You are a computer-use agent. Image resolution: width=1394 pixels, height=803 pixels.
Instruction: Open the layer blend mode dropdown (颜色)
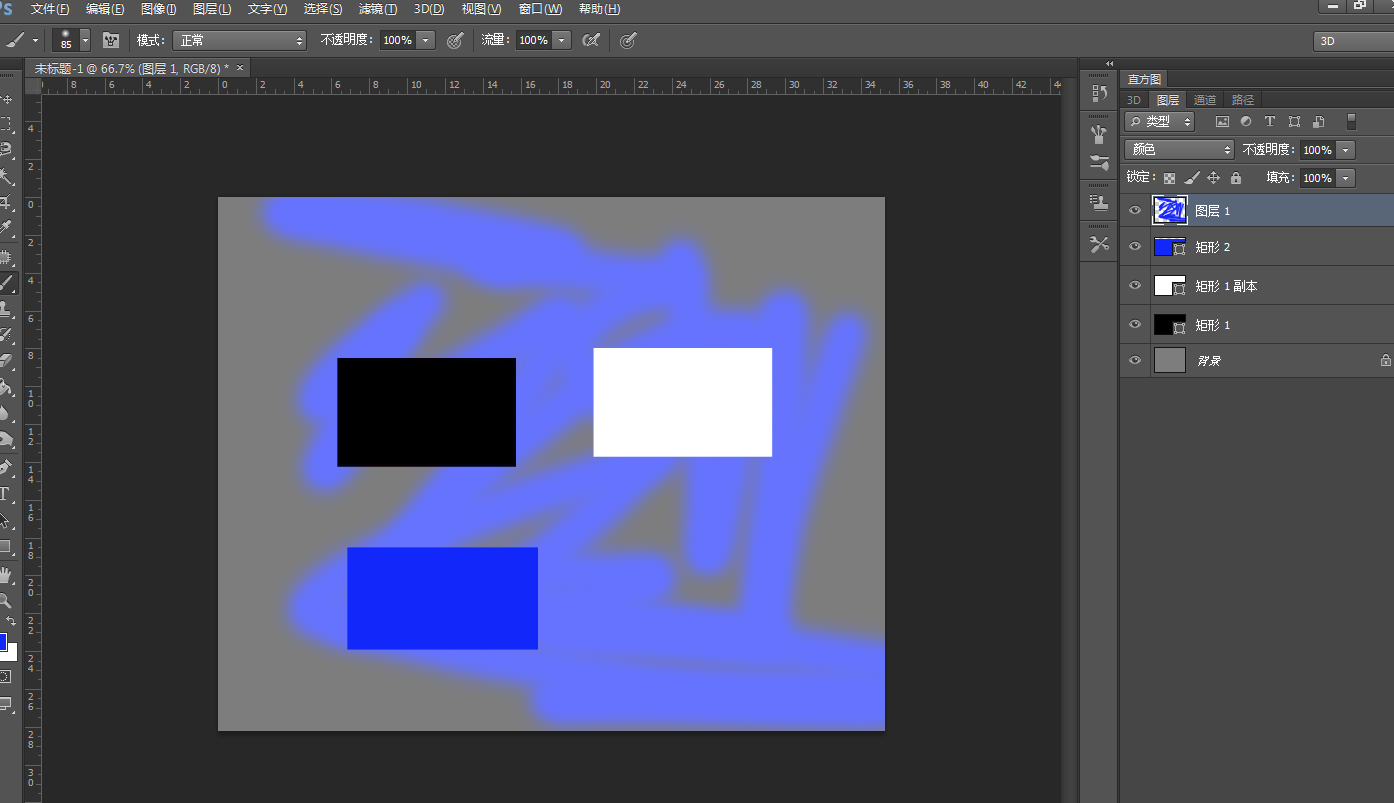(x=1180, y=149)
